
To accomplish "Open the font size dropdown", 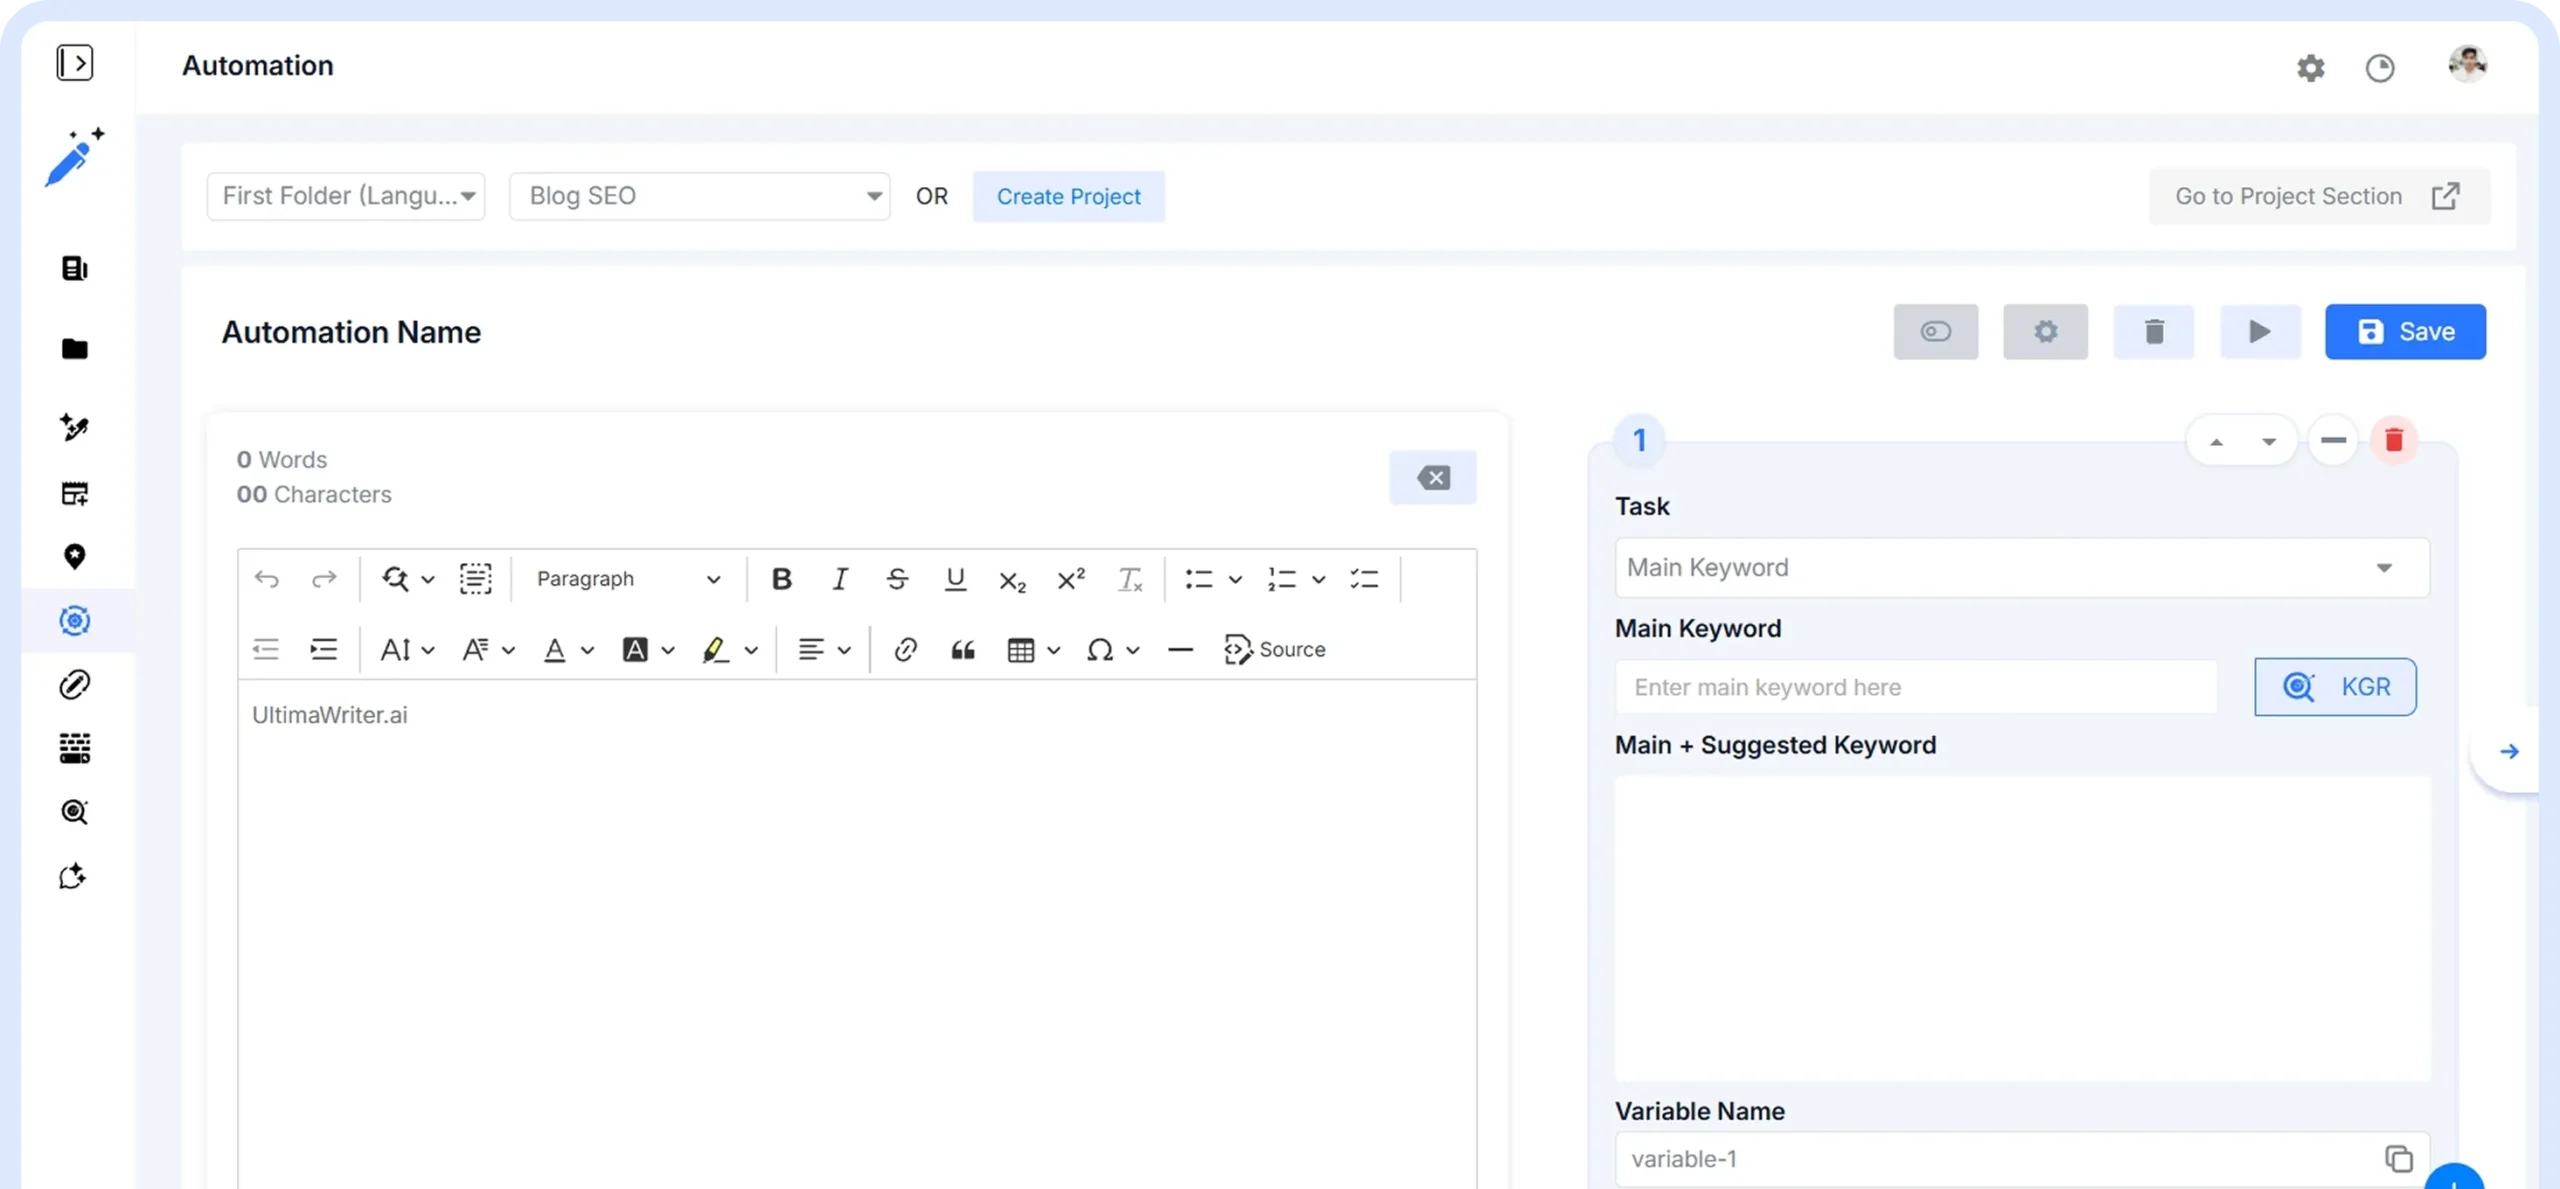I will (x=406, y=650).
